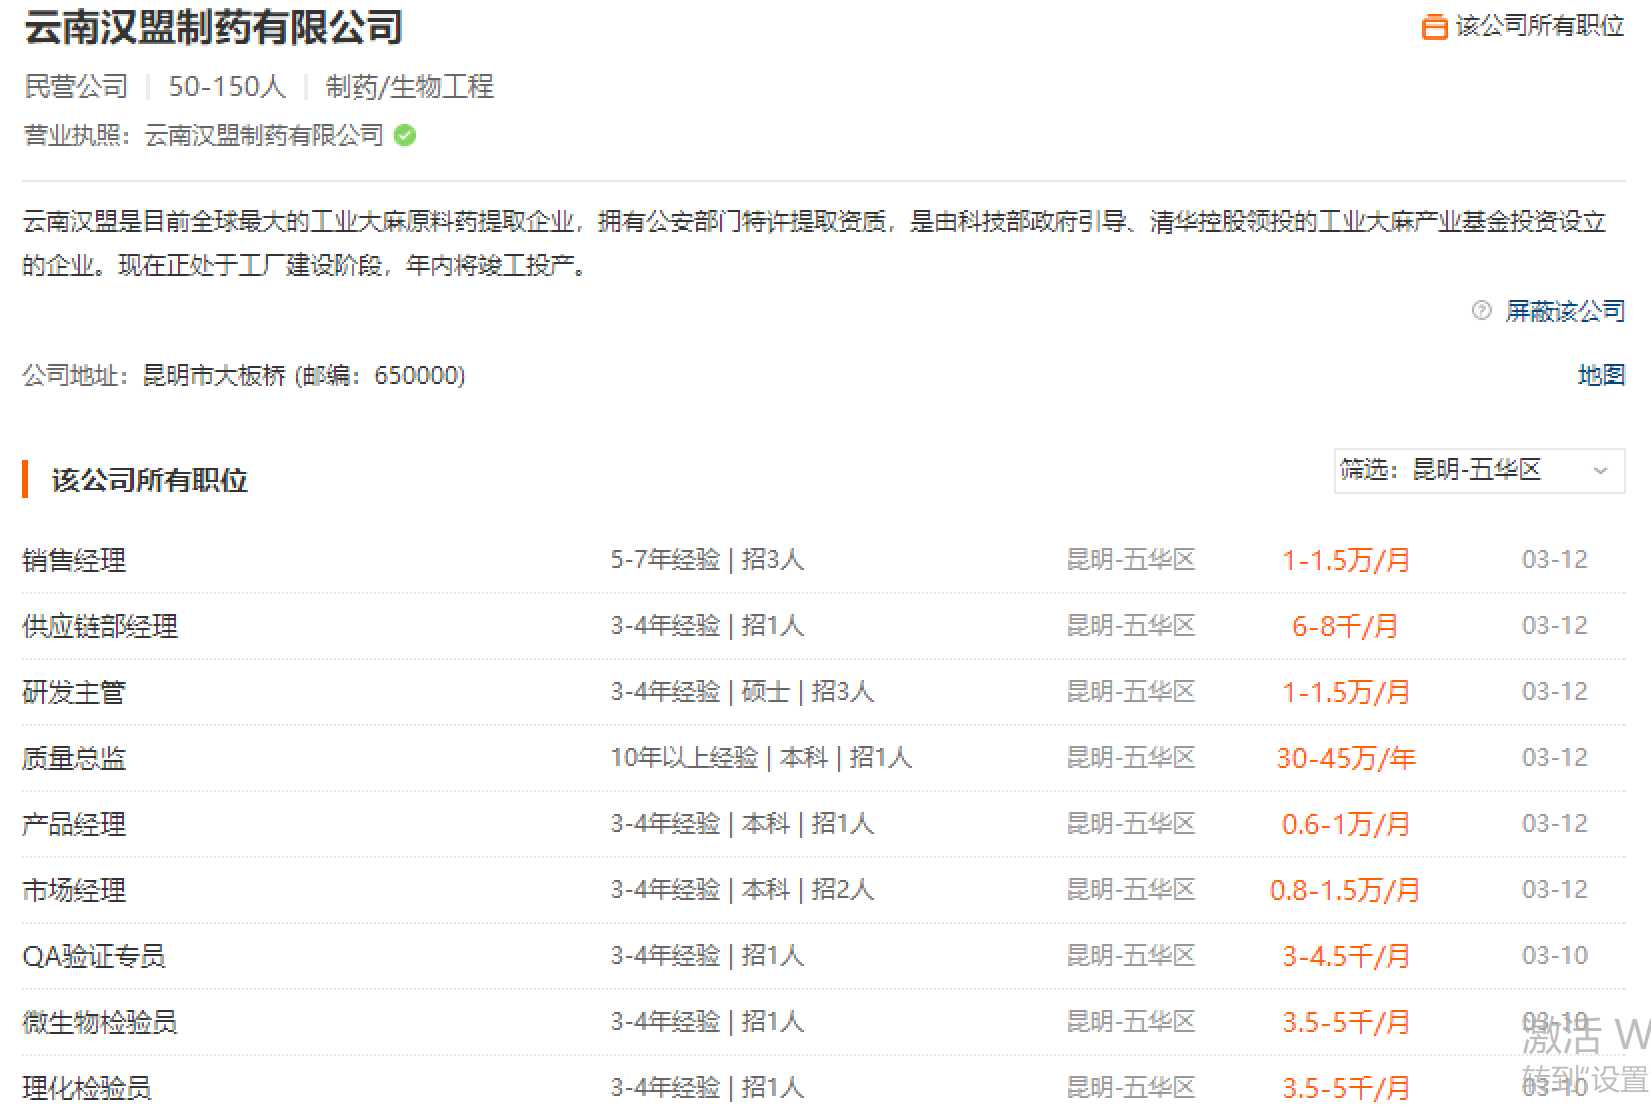
Task: Click the 制药/生物工程 industry text
Action: pos(410,87)
